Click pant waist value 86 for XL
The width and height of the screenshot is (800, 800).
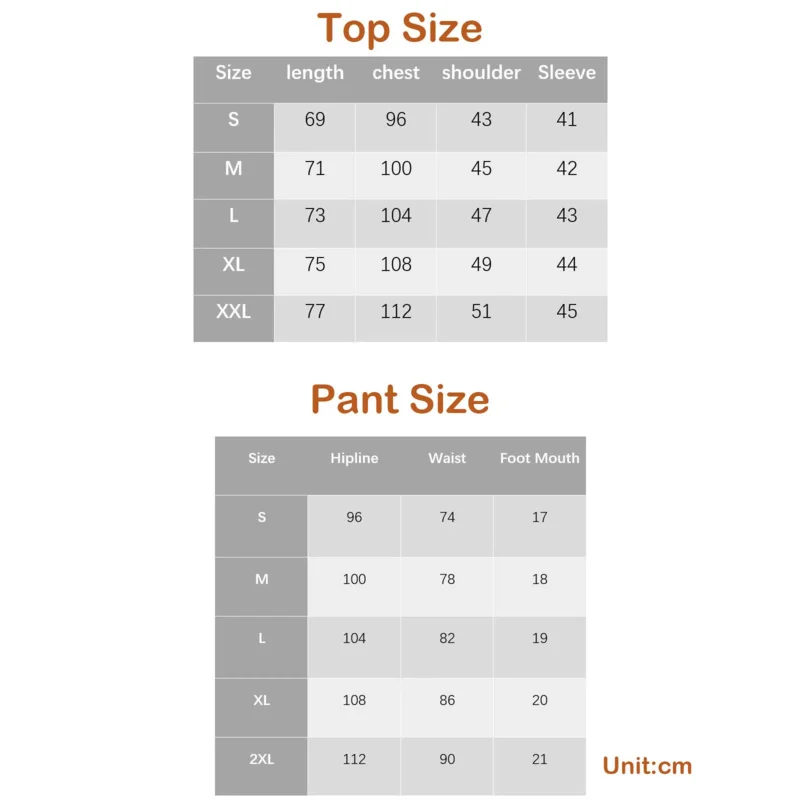pos(447,701)
